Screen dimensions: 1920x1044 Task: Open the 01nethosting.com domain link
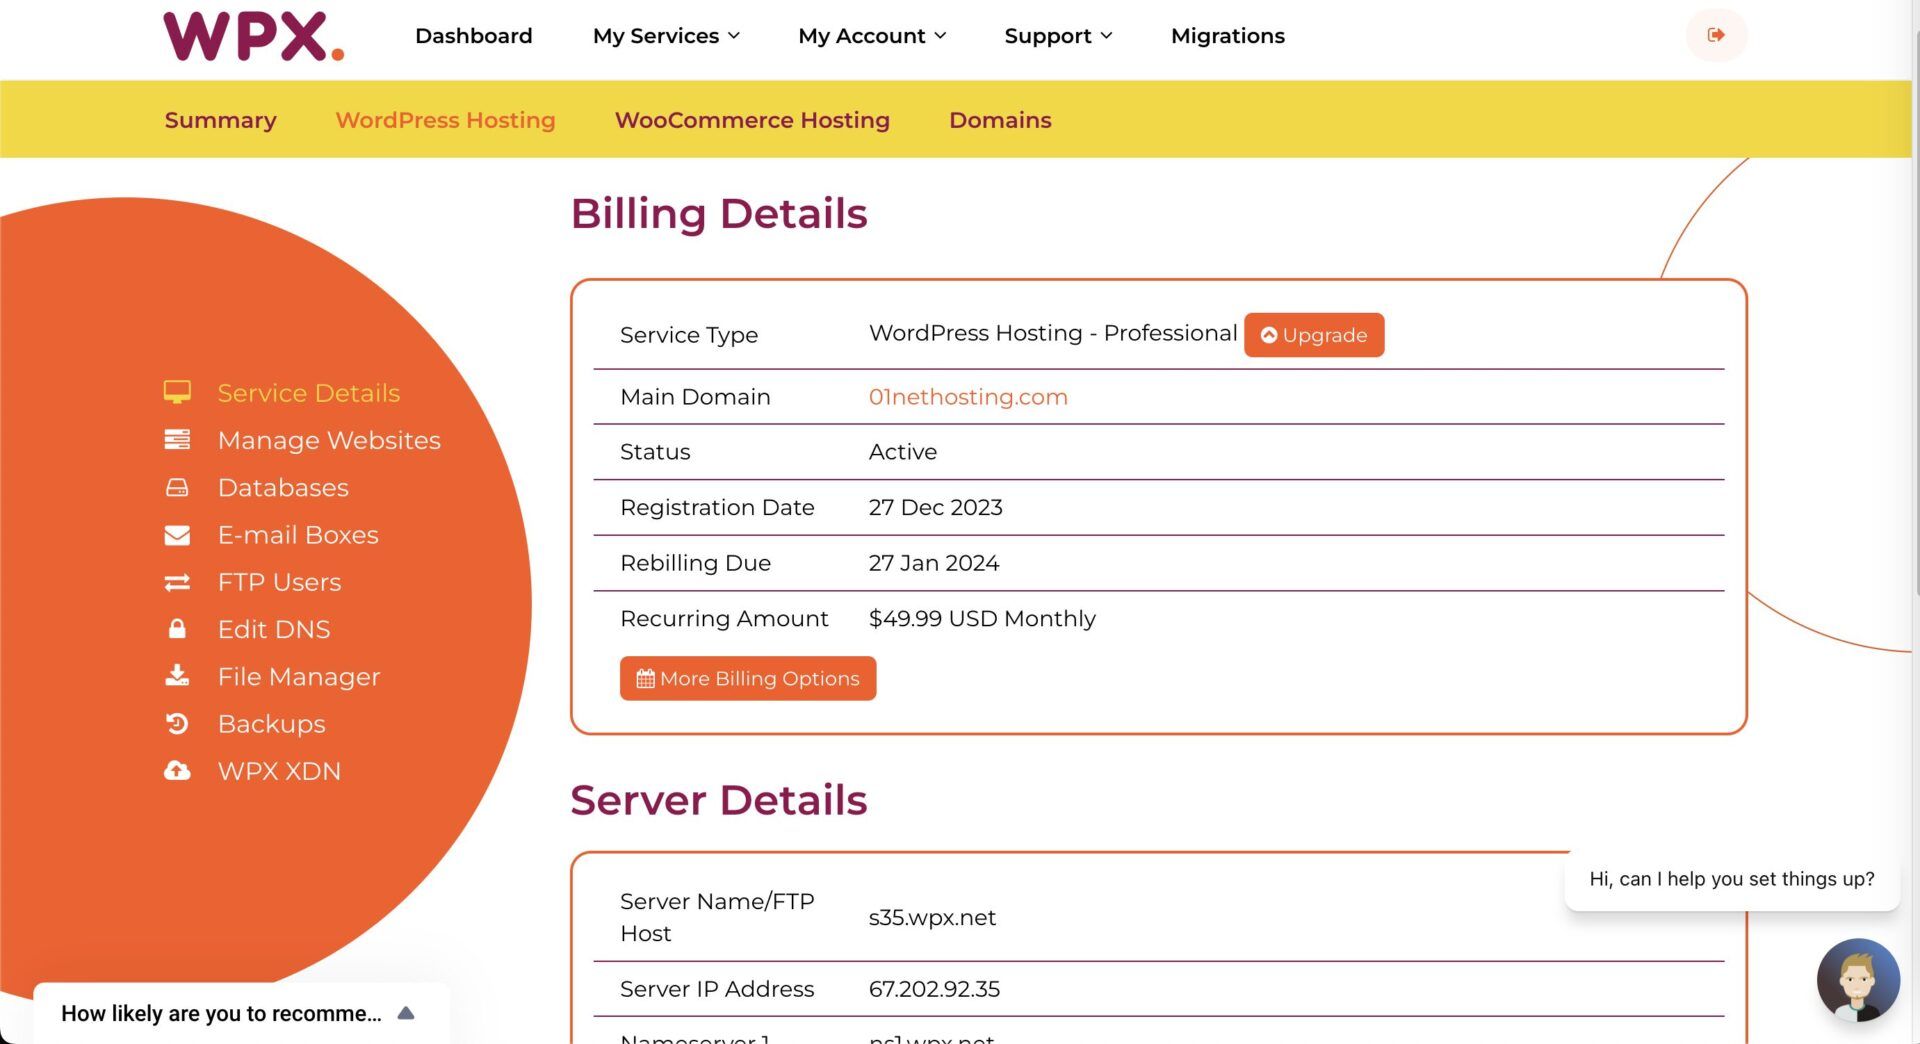tap(968, 397)
